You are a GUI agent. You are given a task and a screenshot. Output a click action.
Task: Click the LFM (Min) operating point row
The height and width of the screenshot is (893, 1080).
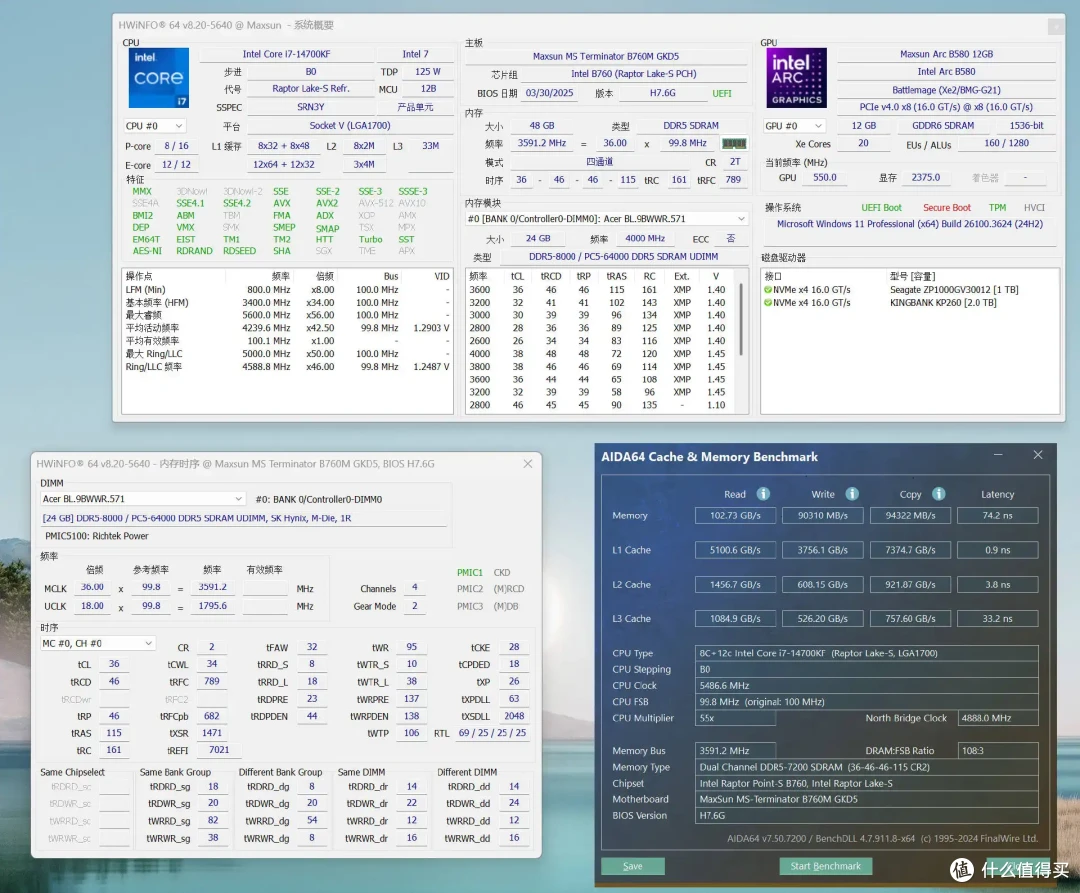(287, 290)
